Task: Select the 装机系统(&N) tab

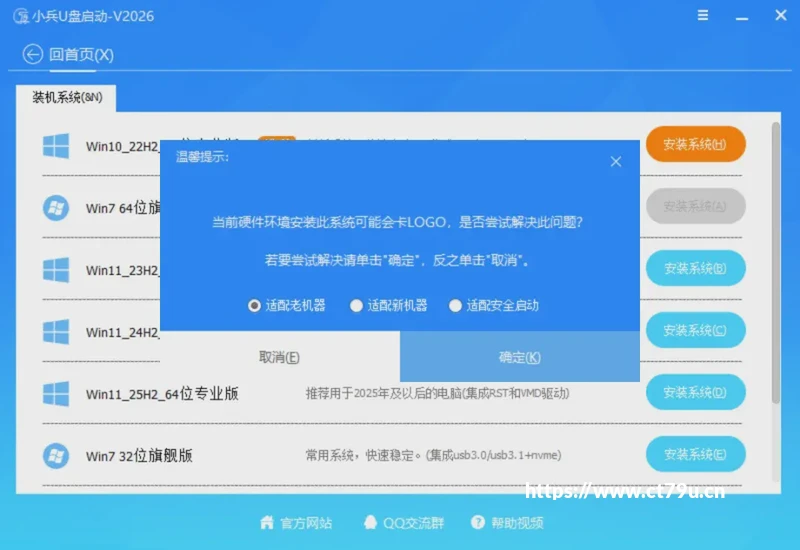Action: tap(66, 97)
